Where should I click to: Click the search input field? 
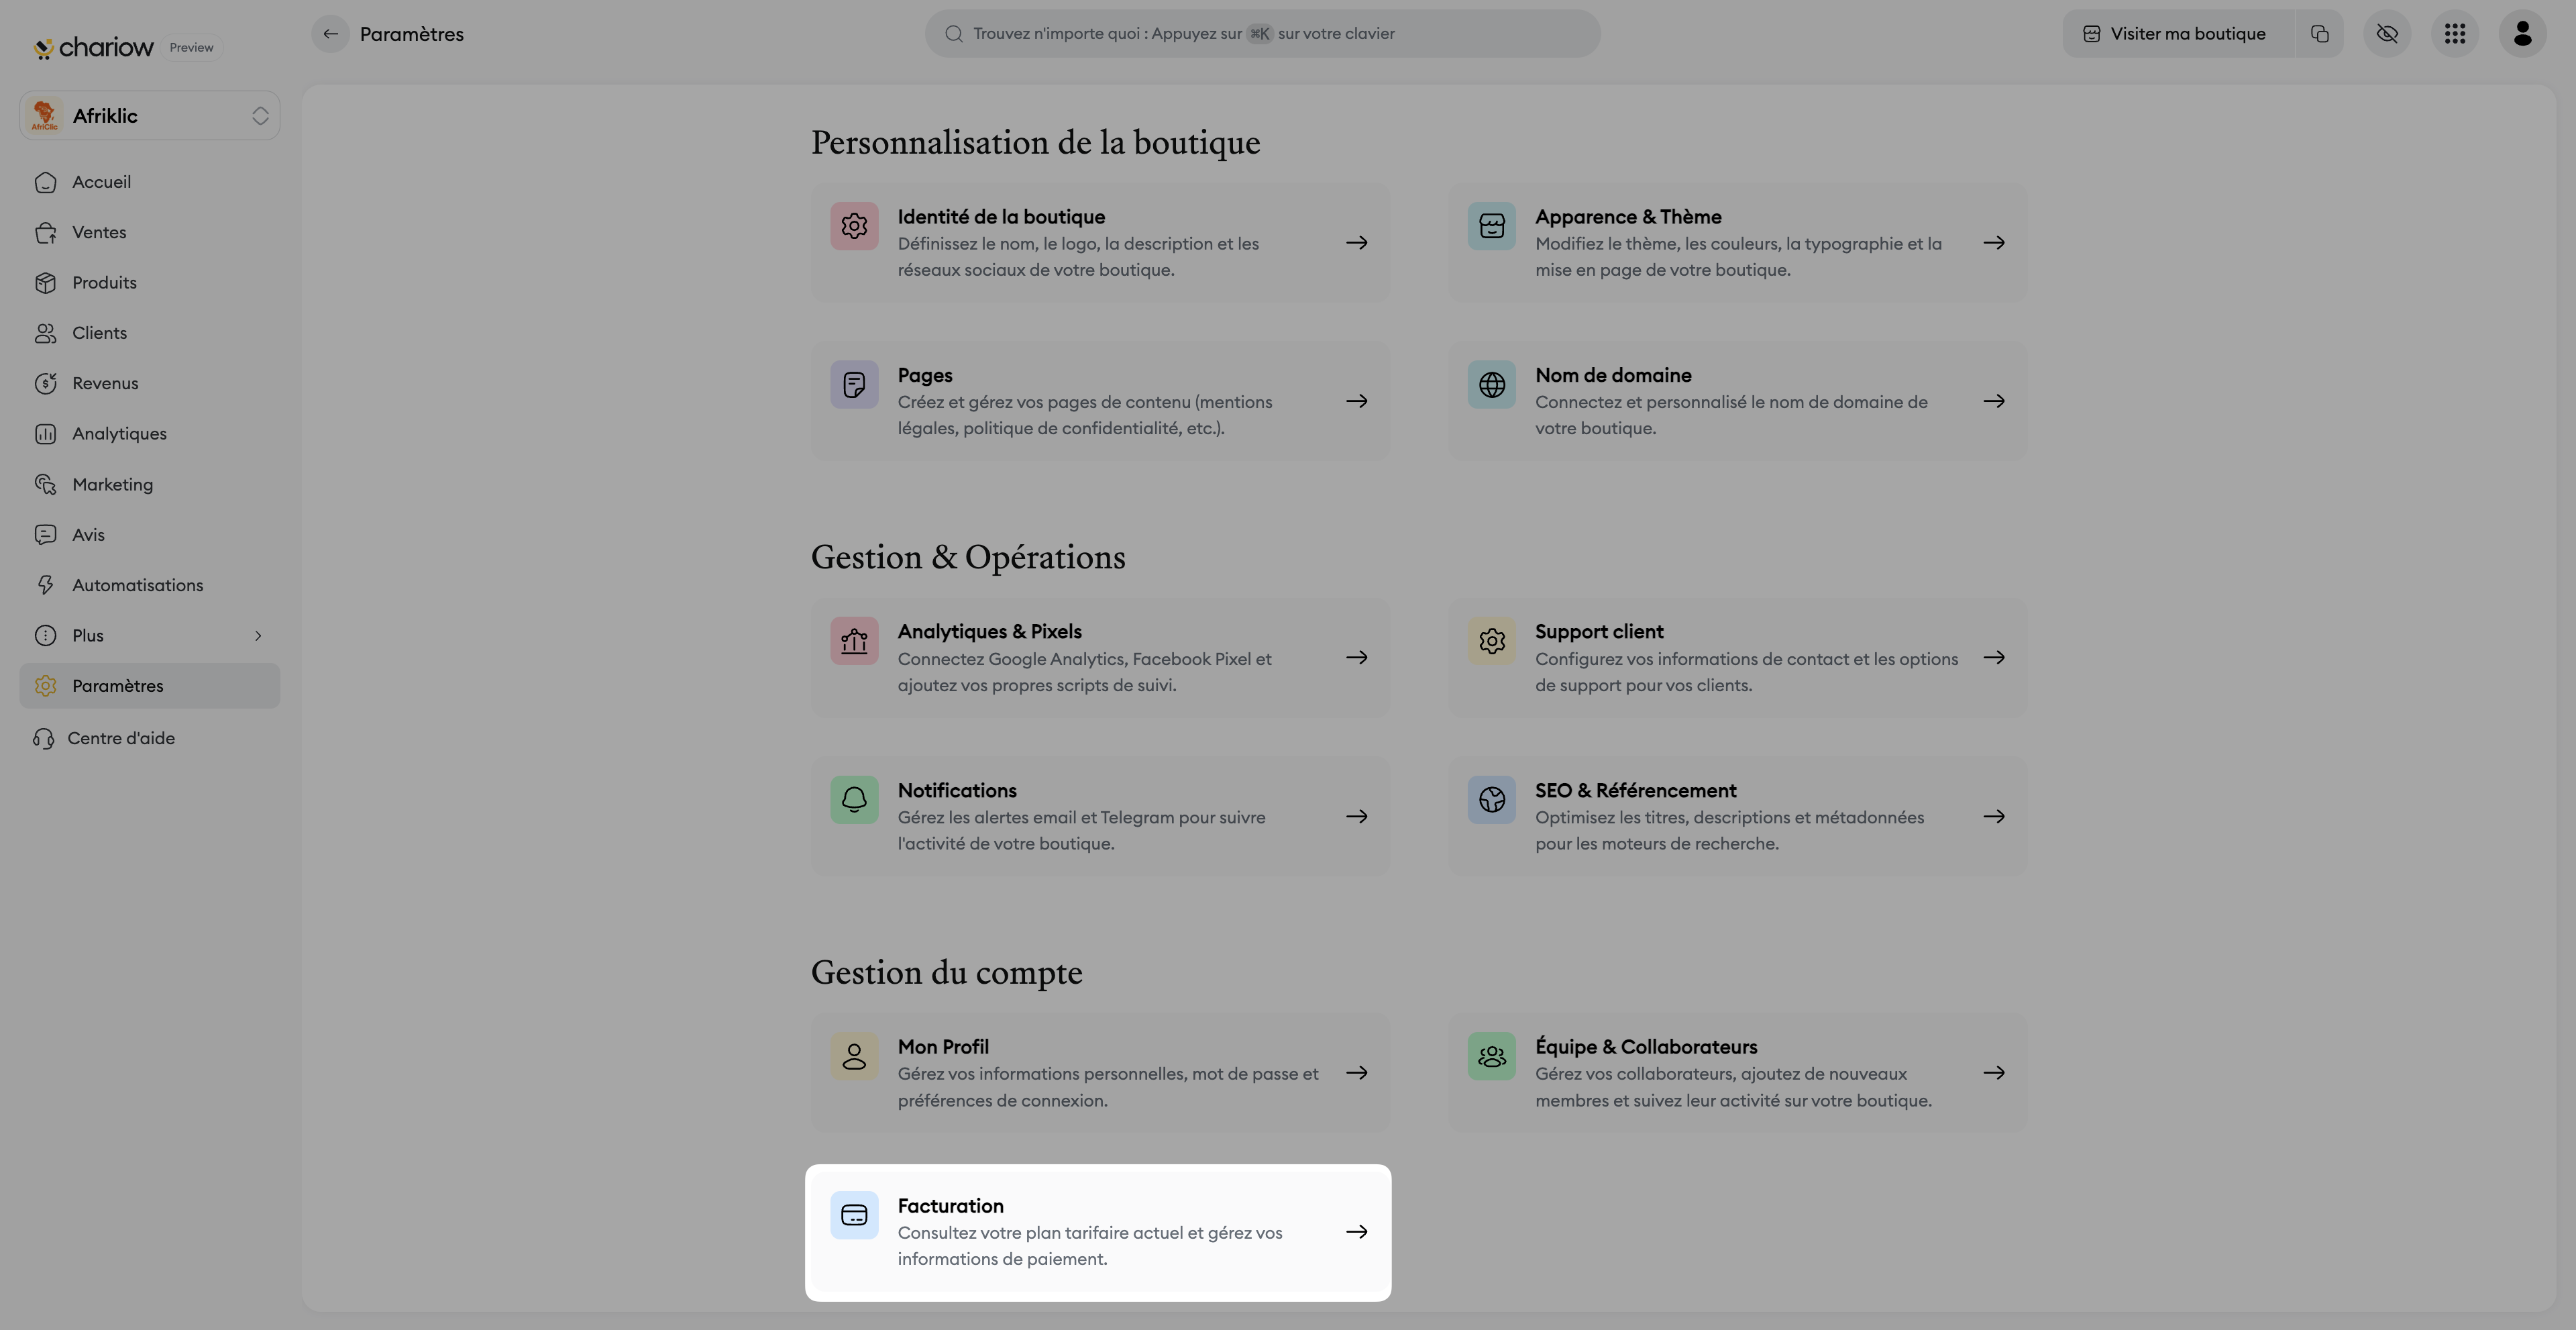pos(1262,34)
